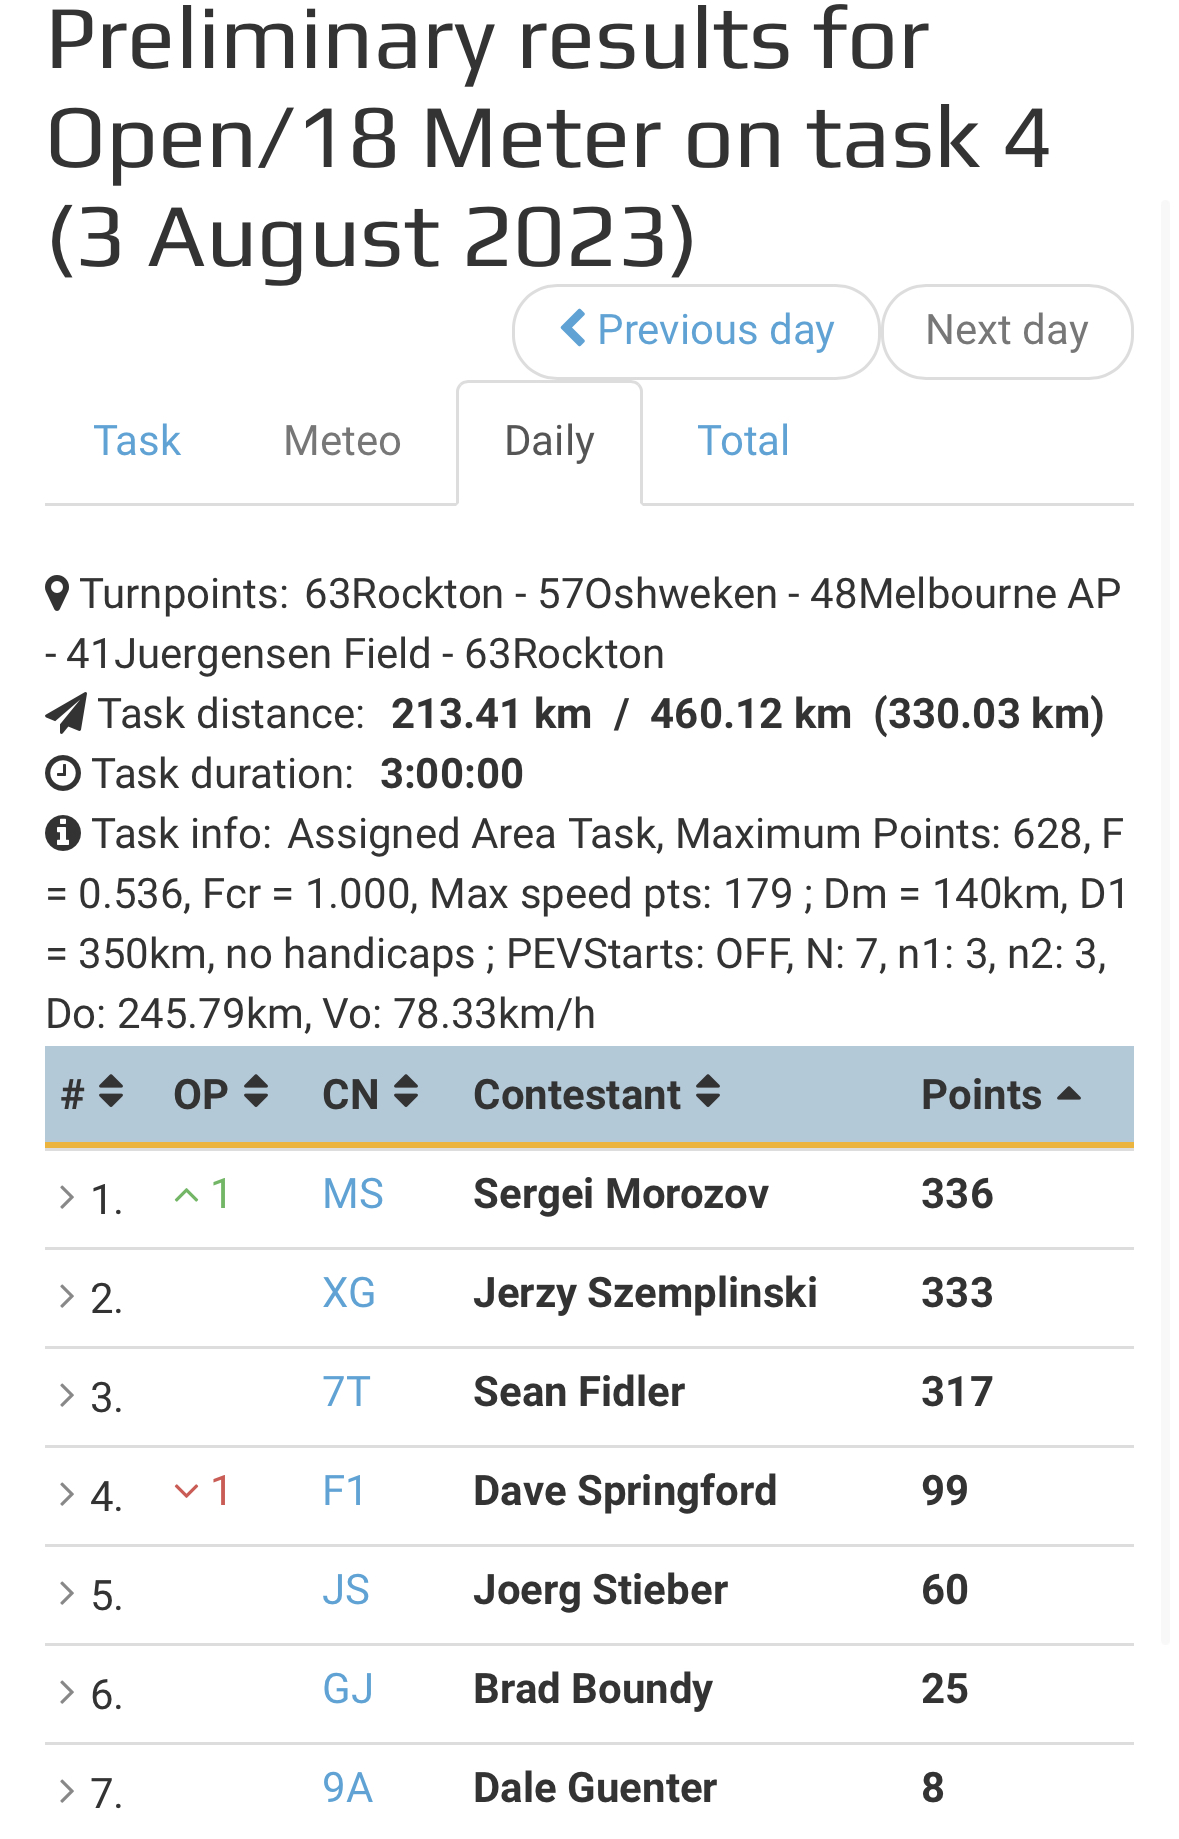Open the Total results tab
1179x1839 pixels.
tap(743, 441)
